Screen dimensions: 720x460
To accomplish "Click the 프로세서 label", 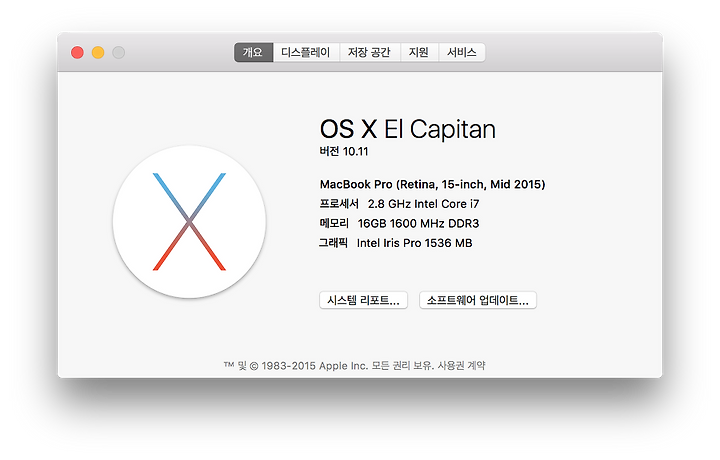I will pos(339,203).
